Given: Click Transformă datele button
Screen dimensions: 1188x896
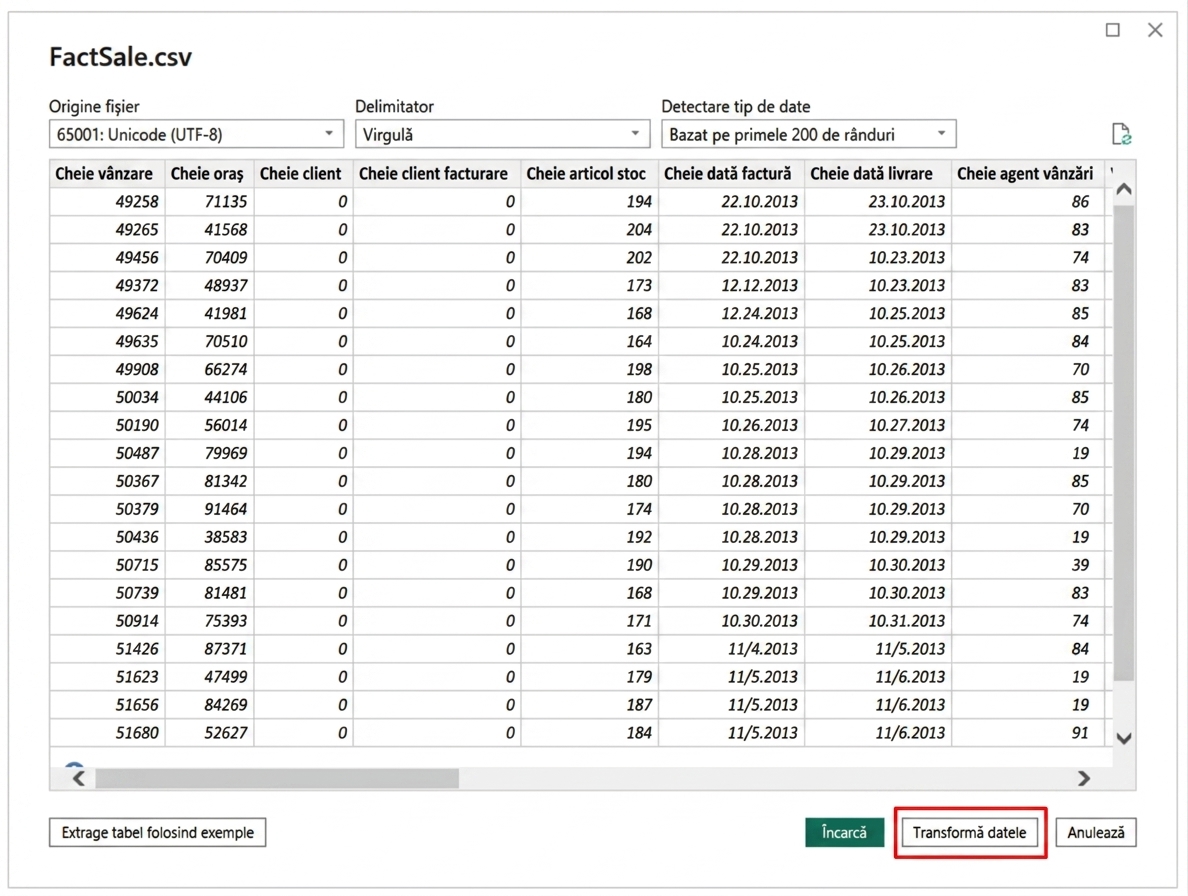Looking at the screenshot, I should click(970, 832).
